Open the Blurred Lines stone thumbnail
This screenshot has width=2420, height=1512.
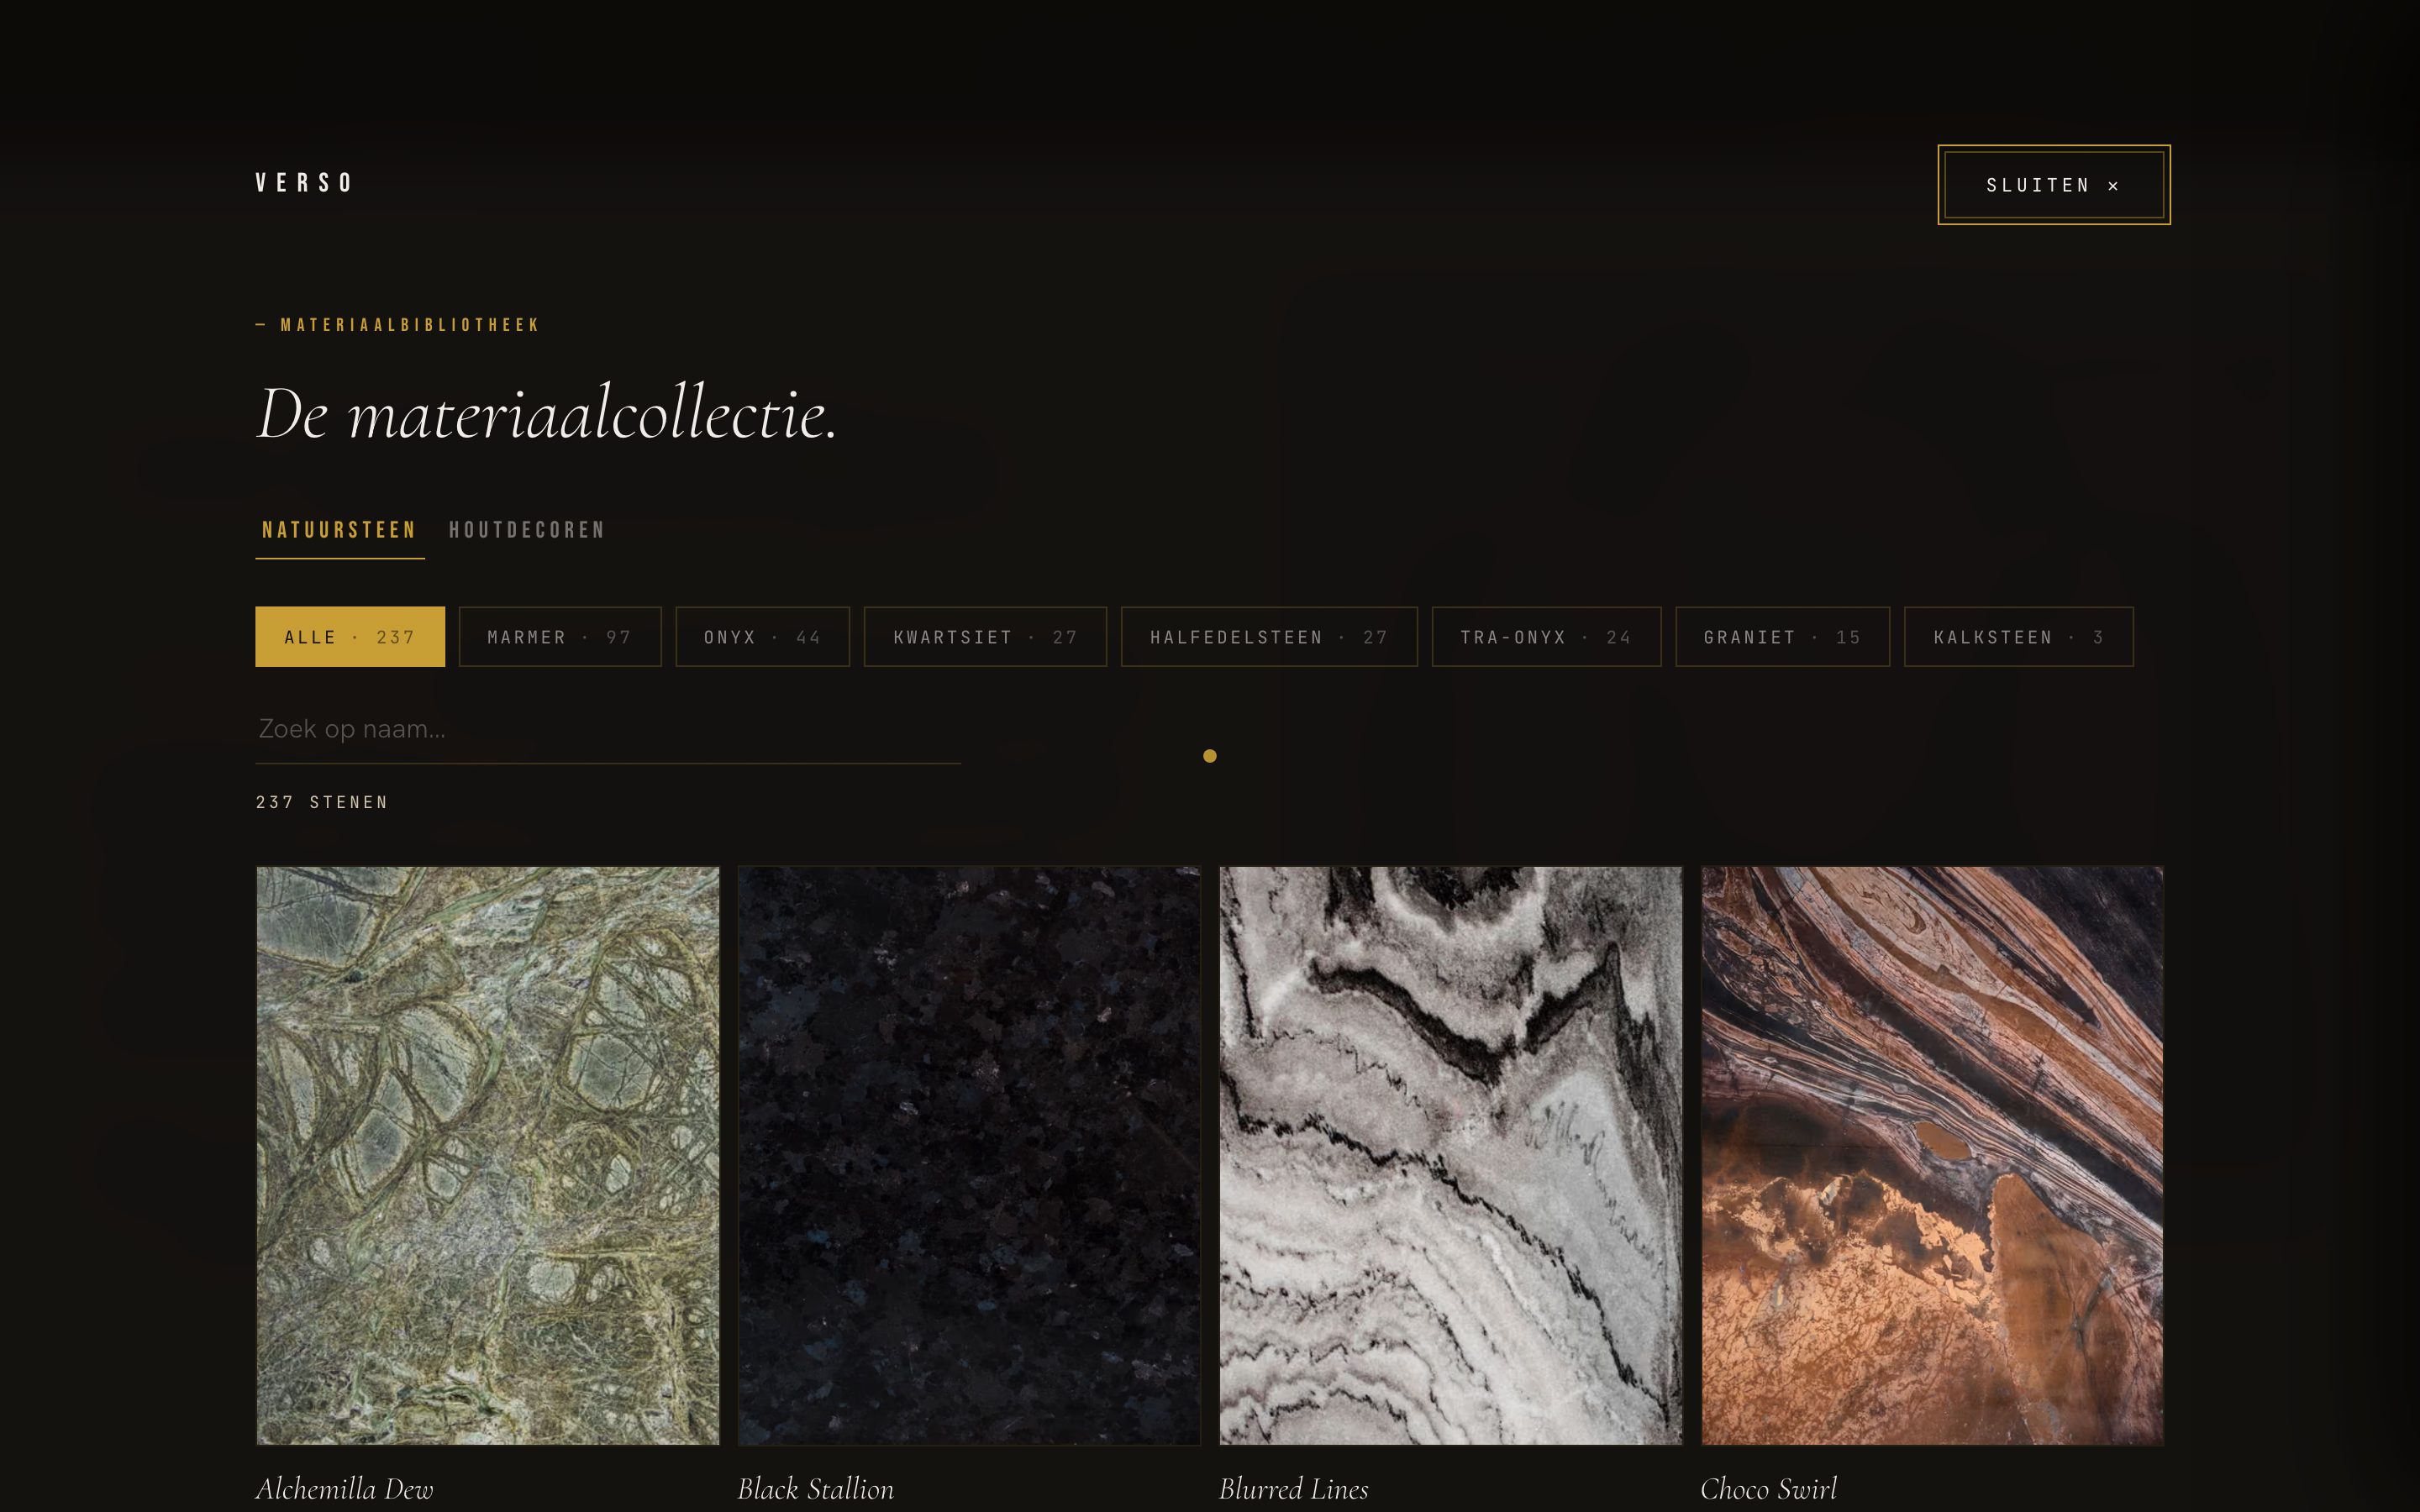1450,1156
